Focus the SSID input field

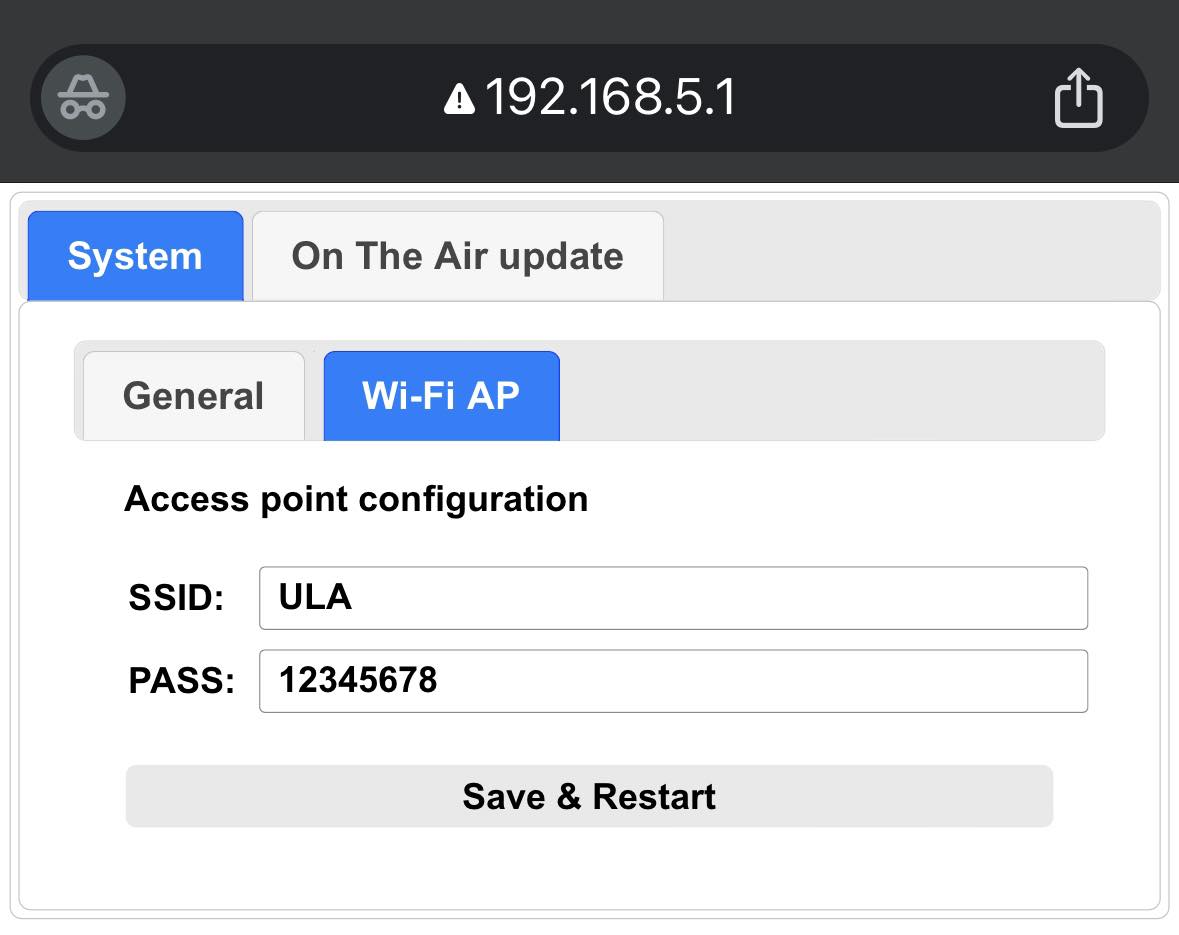(x=673, y=598)
